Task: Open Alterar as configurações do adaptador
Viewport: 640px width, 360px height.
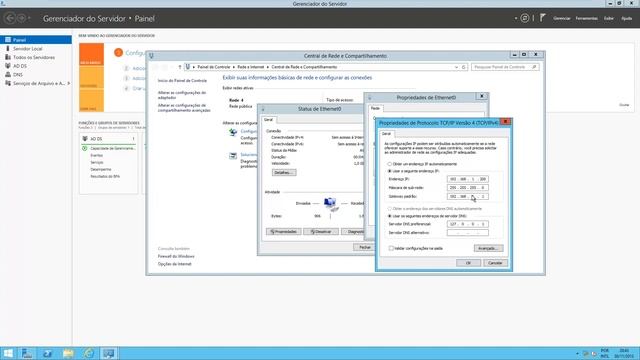Action: pos(182,95)
